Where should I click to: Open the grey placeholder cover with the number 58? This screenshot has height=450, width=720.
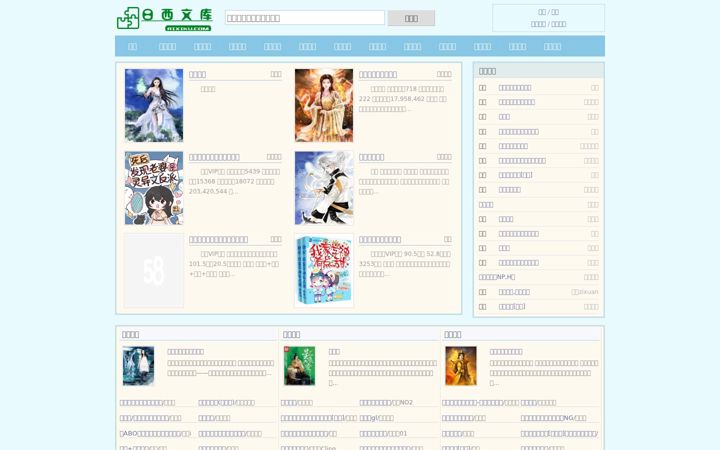(154, 270)
